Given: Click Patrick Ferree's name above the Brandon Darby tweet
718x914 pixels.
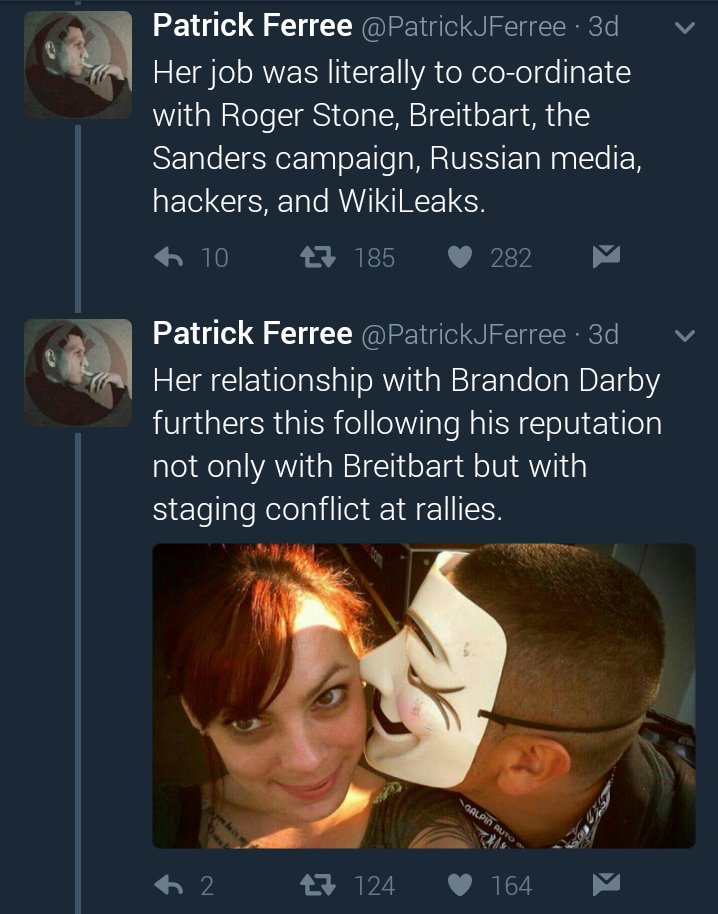Looking at the screenshot, I should [x=252, y=334].
